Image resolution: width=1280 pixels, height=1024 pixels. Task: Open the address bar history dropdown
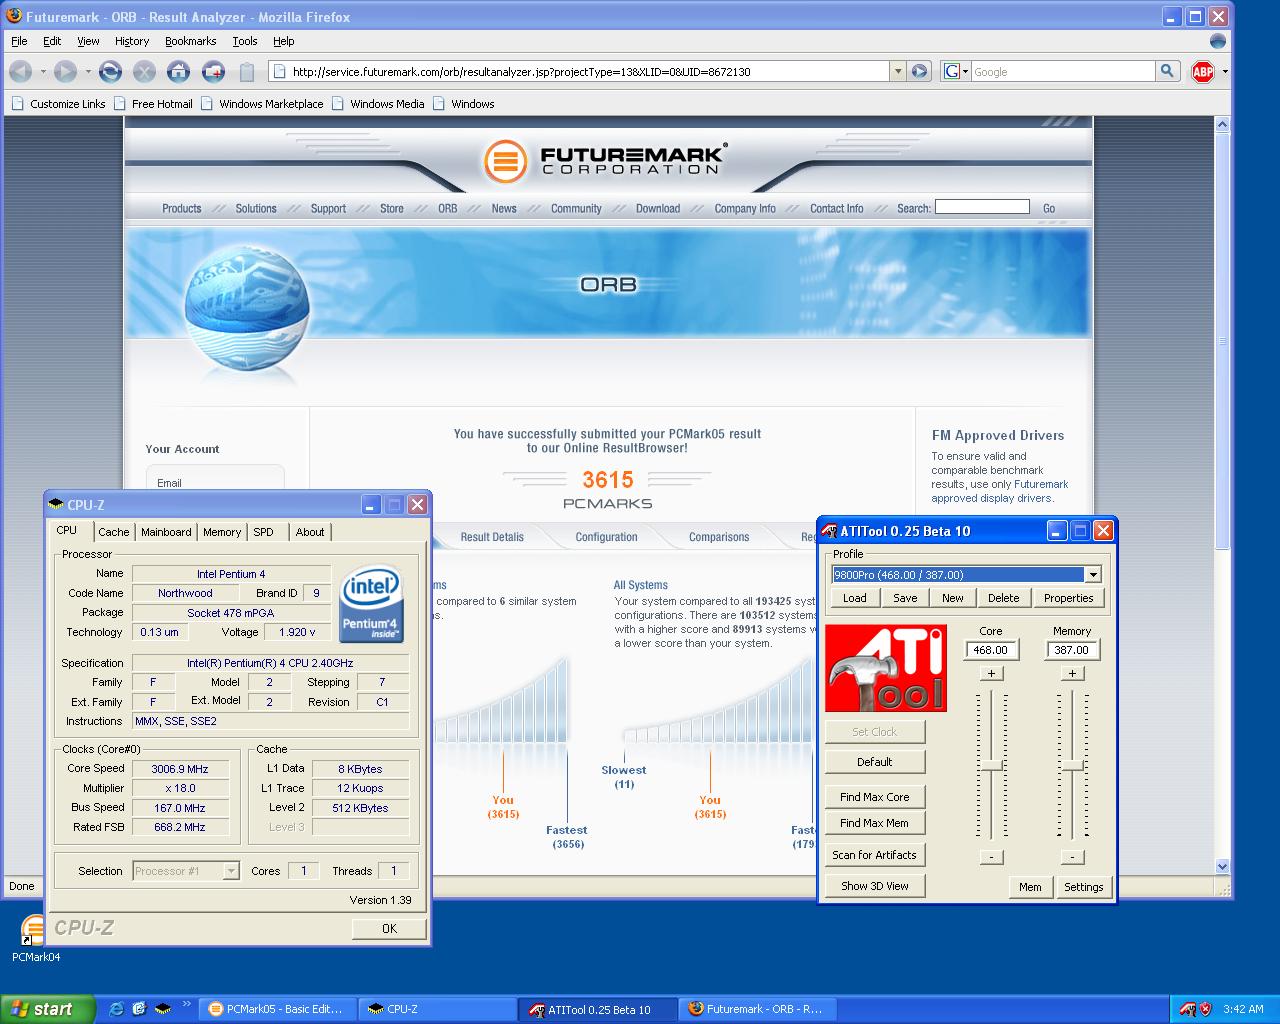pyautogui.click(x=897, y=71)
